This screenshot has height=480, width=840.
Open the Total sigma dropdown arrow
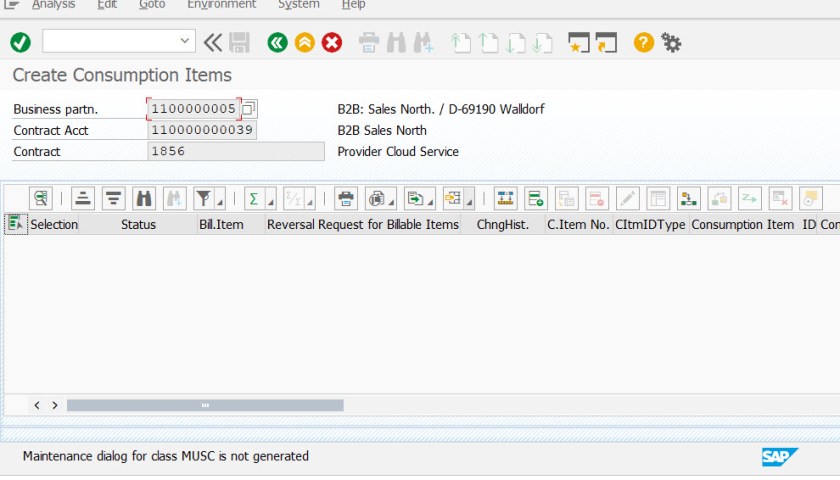click(x=271, y=201)
